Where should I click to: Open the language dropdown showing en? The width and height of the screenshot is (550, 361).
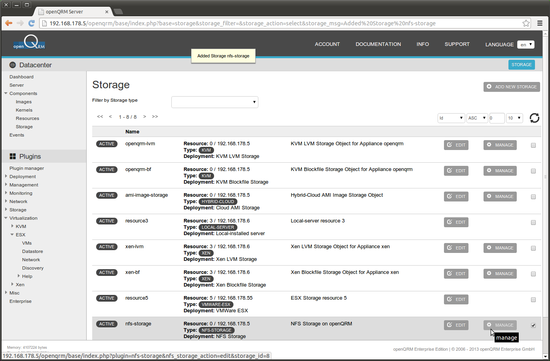(x=526, y=45)
